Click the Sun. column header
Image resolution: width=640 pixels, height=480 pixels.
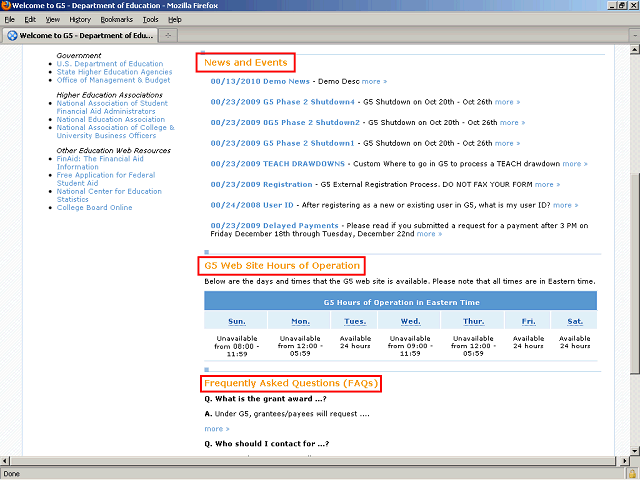click(x=237, y=321)
